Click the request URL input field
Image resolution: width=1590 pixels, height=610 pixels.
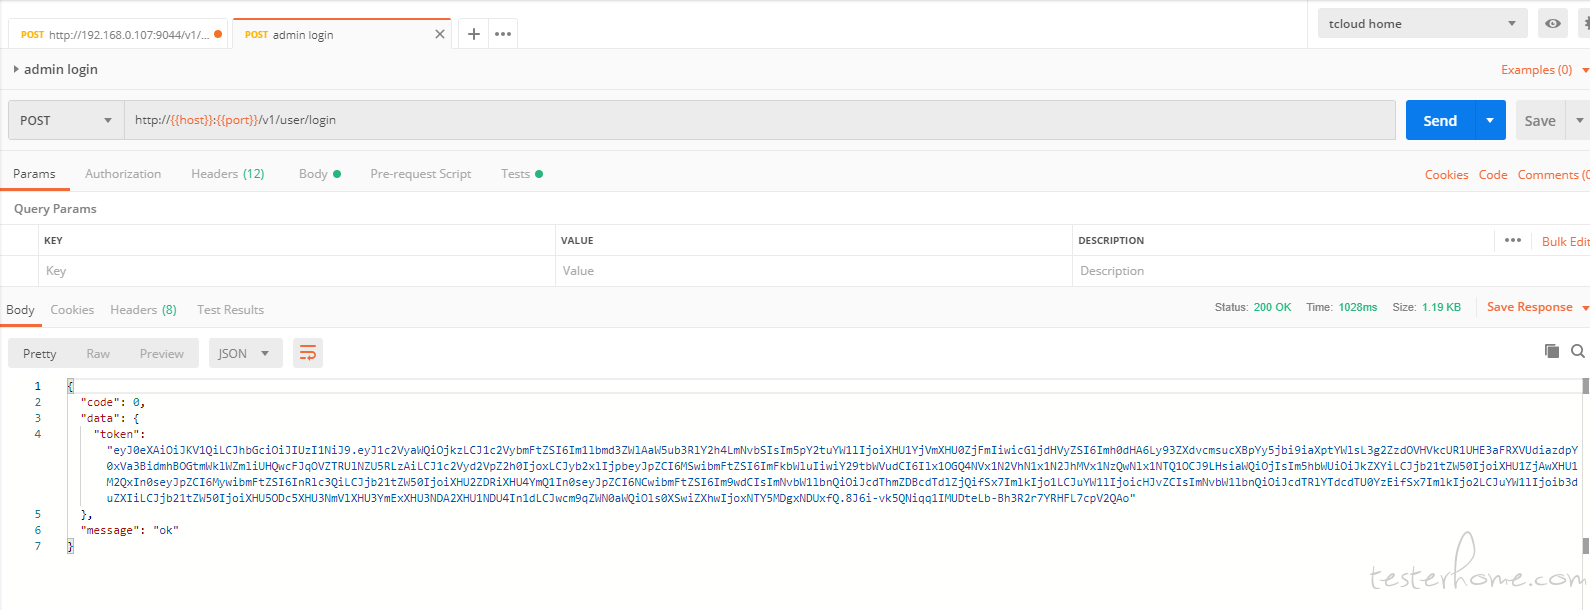760,120
